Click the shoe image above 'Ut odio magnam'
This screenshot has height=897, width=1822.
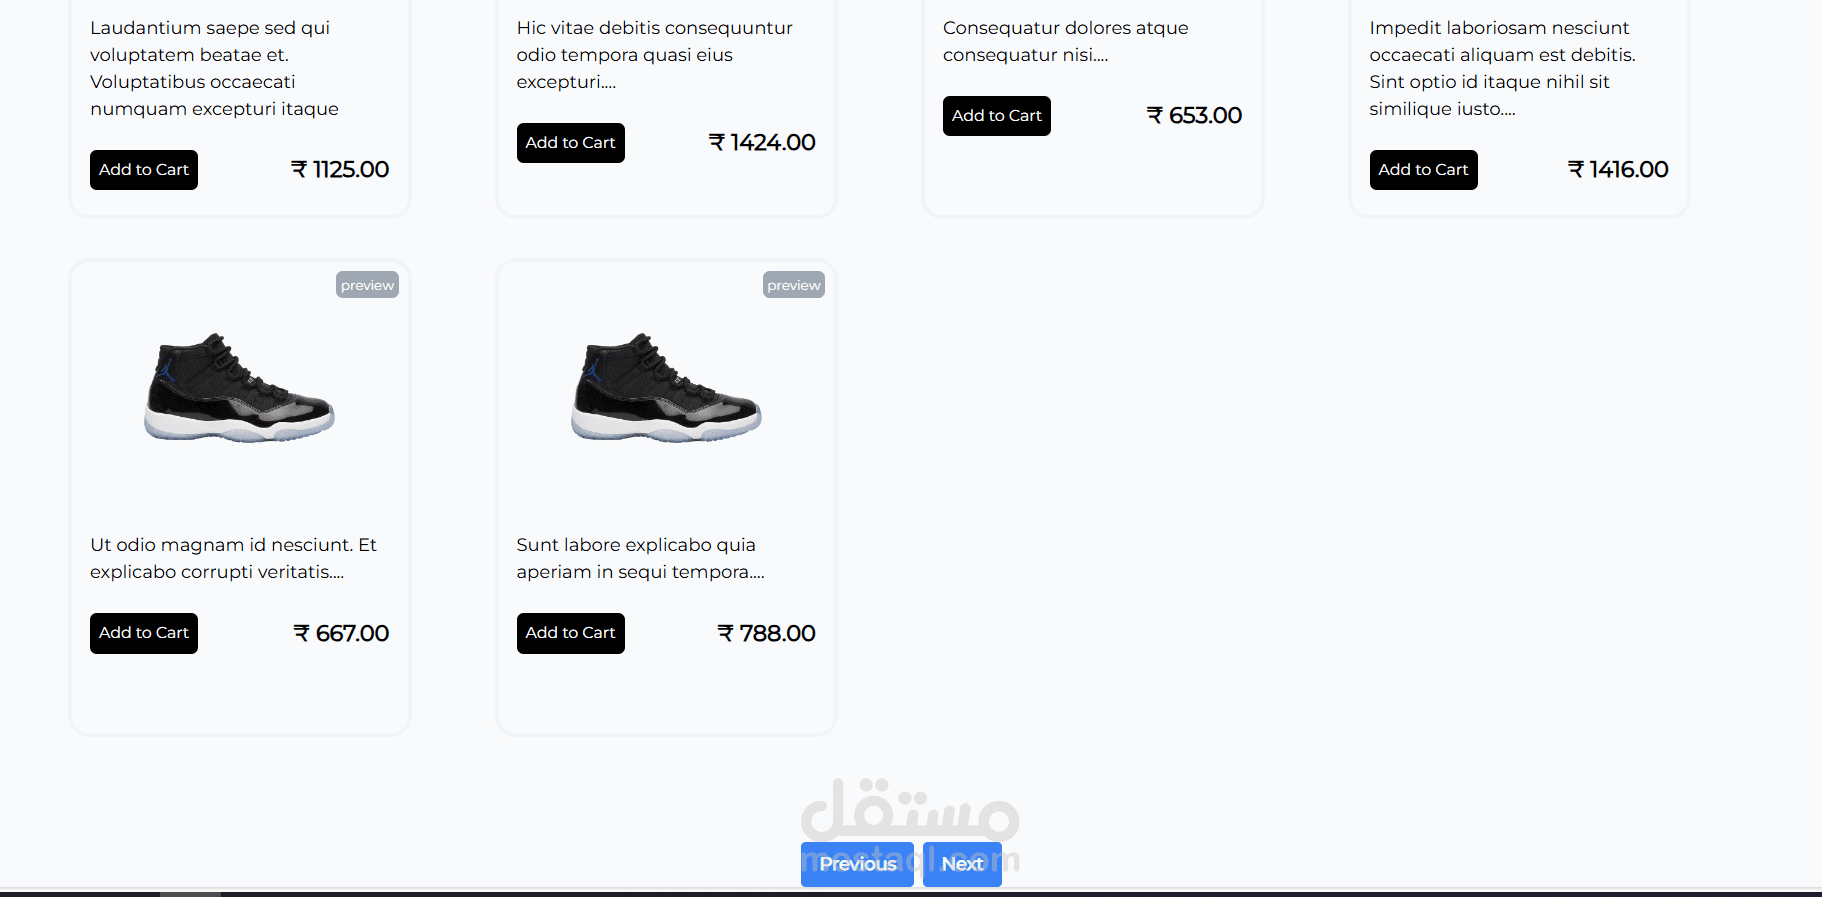click(239, 388)
